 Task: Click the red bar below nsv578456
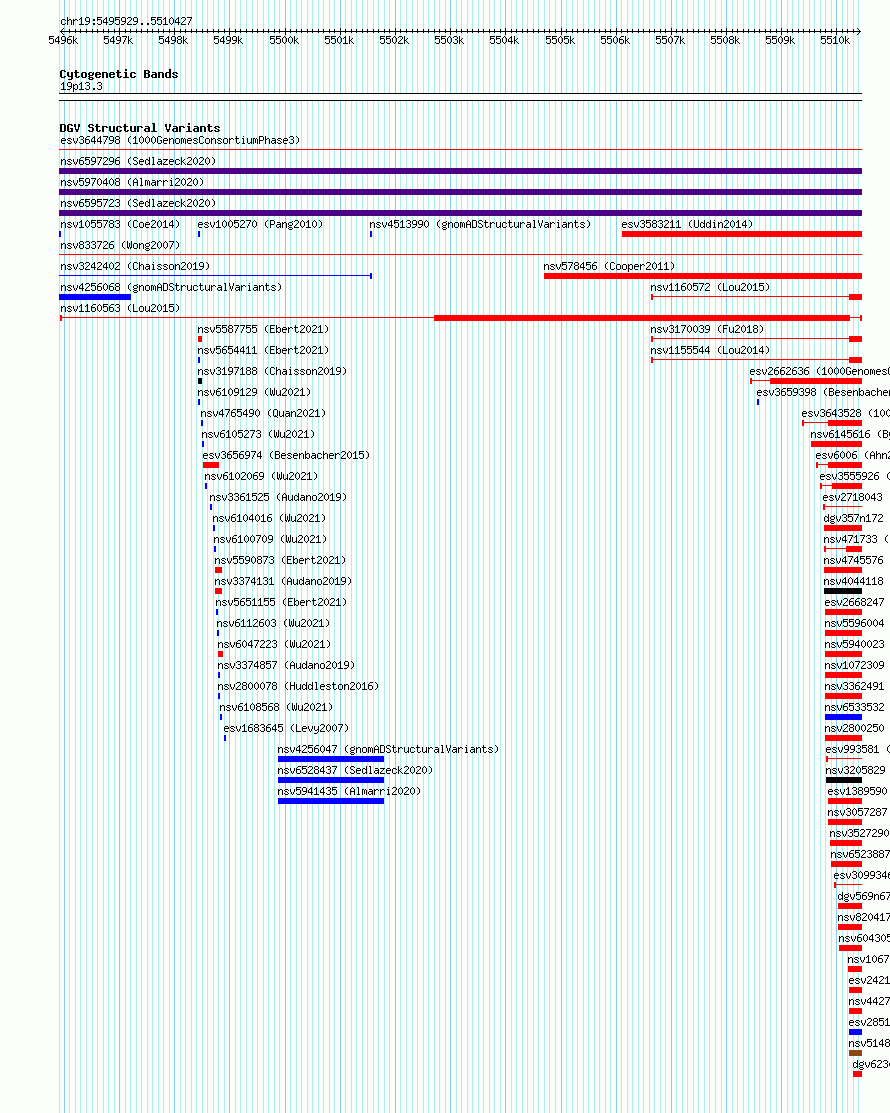point(703,275)
